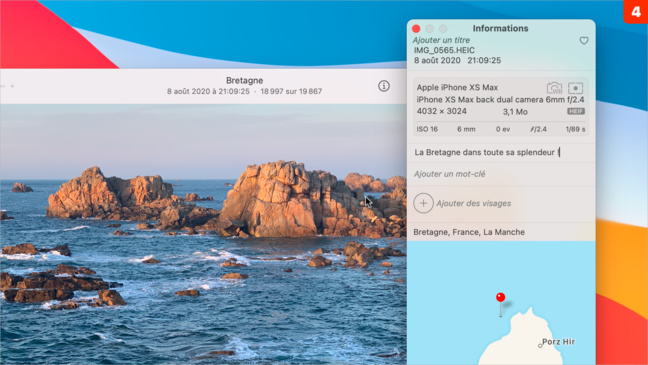Click the 4032 × 3024 dimensions text
This screenshot has width=648, height=365.
(x=441, y=111)
